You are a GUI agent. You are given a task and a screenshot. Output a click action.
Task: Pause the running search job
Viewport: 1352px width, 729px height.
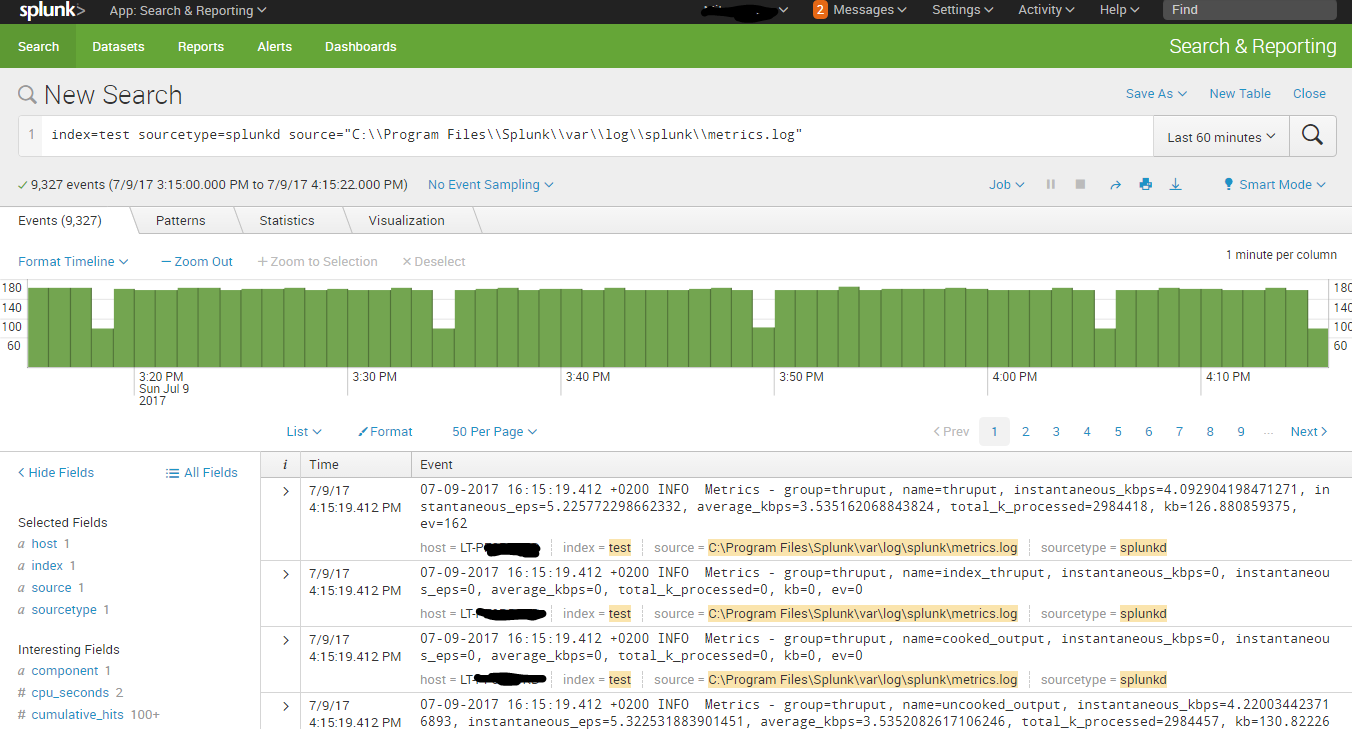[x=1050, y=184]
